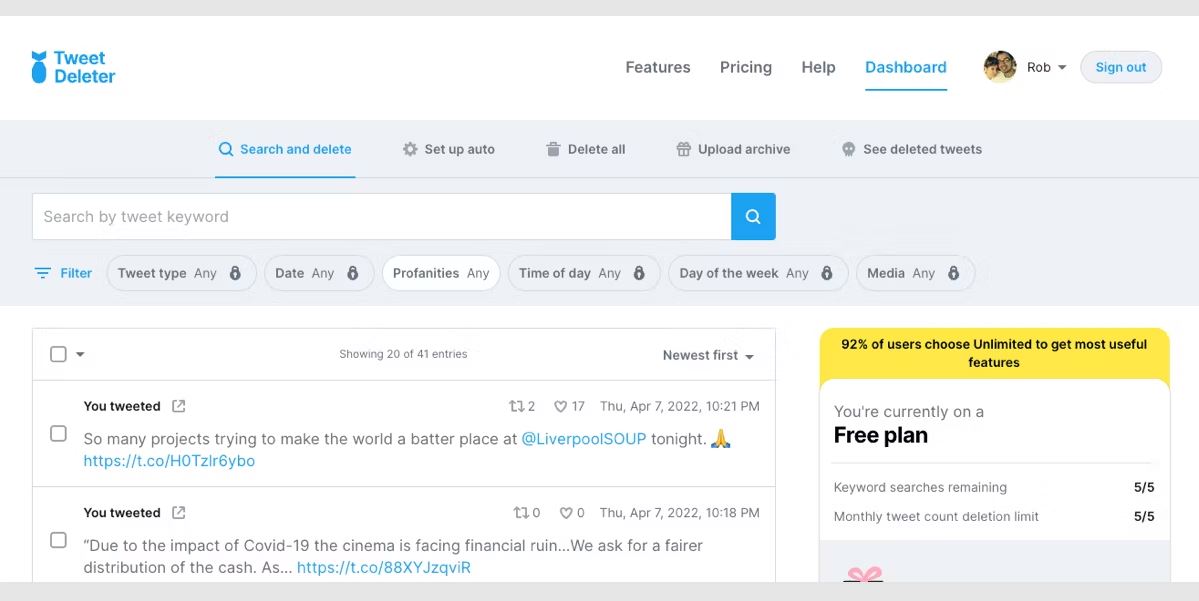Tick the select-all checkbox in list header
1199x601 pixels.
pyautogui.click(x=58, y=354)
